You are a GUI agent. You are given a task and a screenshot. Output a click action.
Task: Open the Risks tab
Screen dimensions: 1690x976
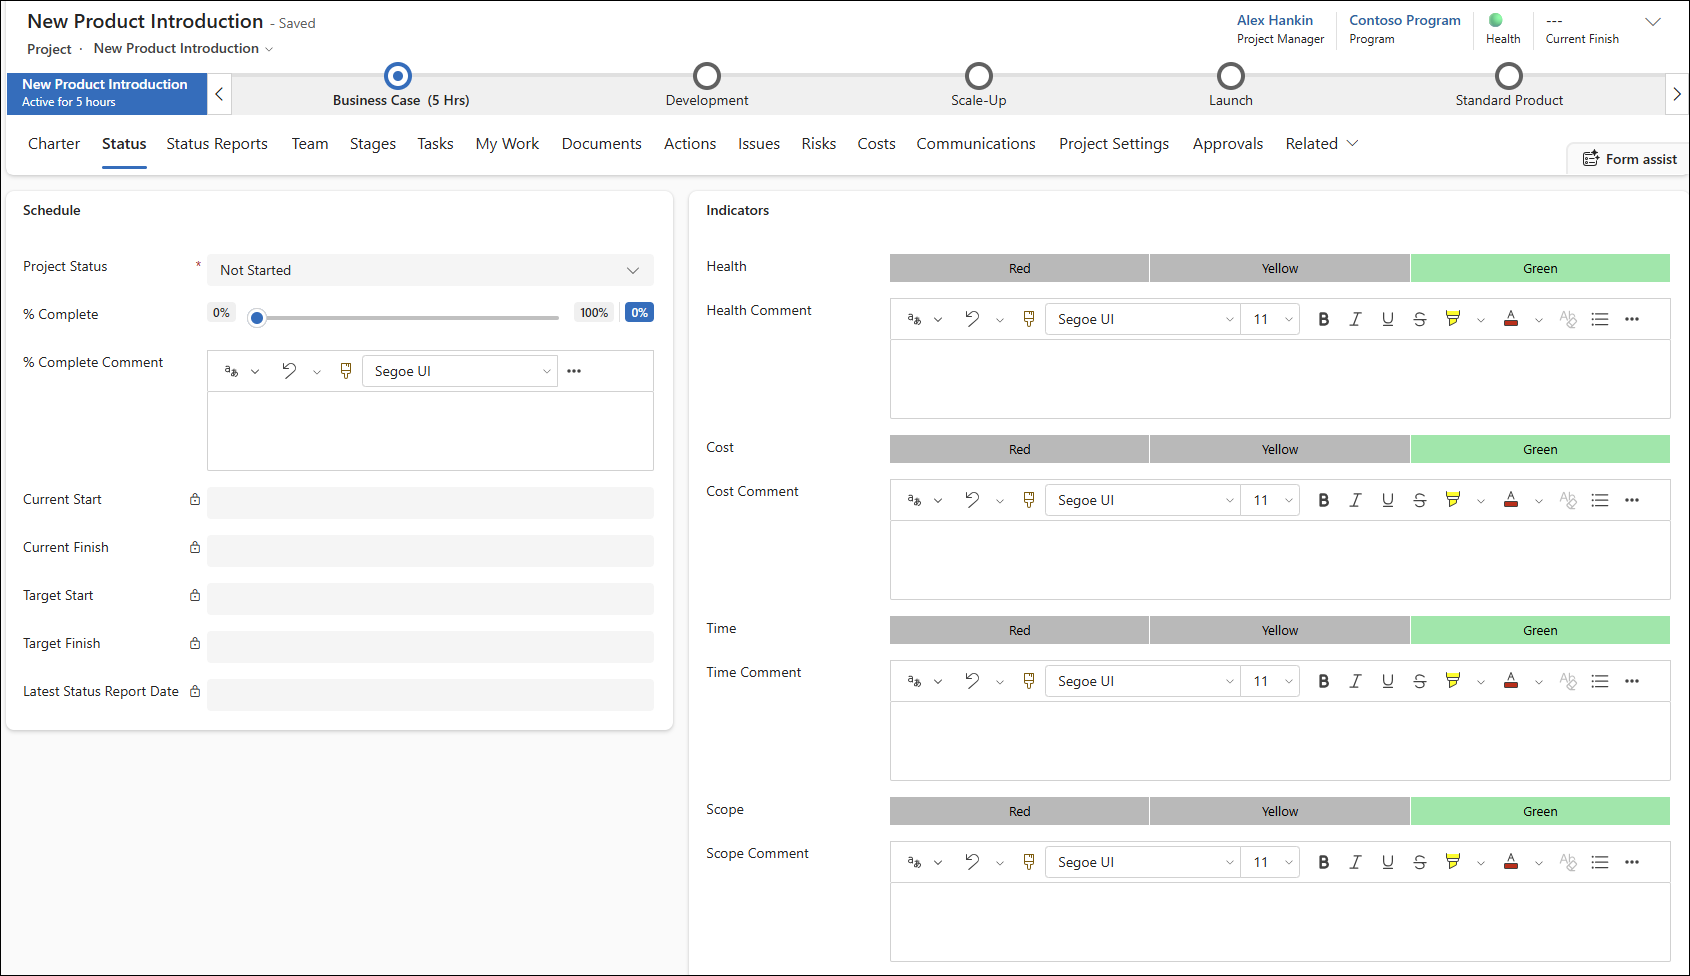(x=818, y=144)
